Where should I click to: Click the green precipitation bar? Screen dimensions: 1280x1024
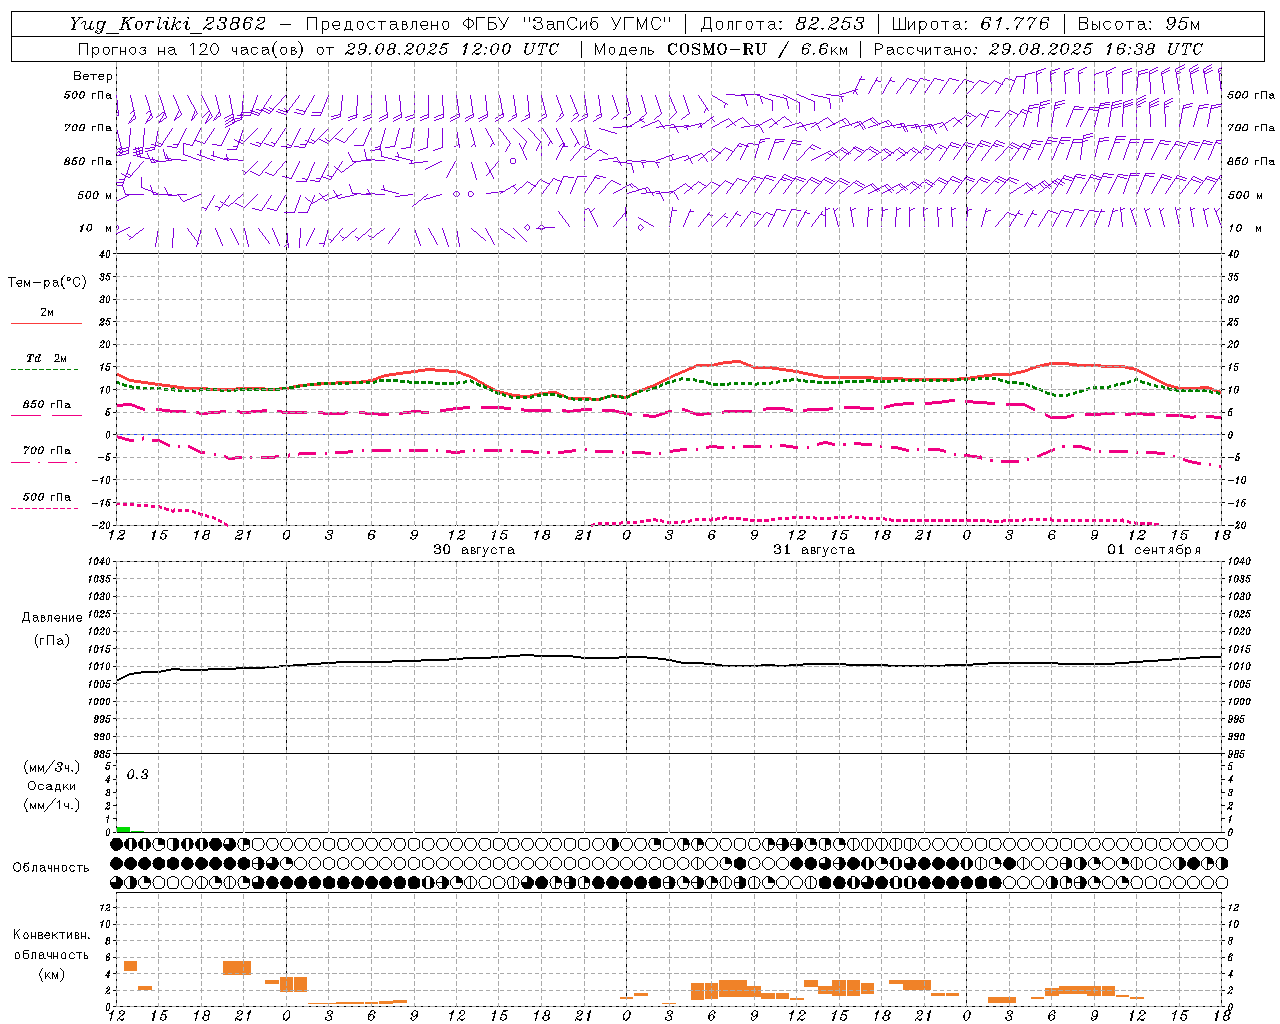pyautogui.click(x=123, y=829)
